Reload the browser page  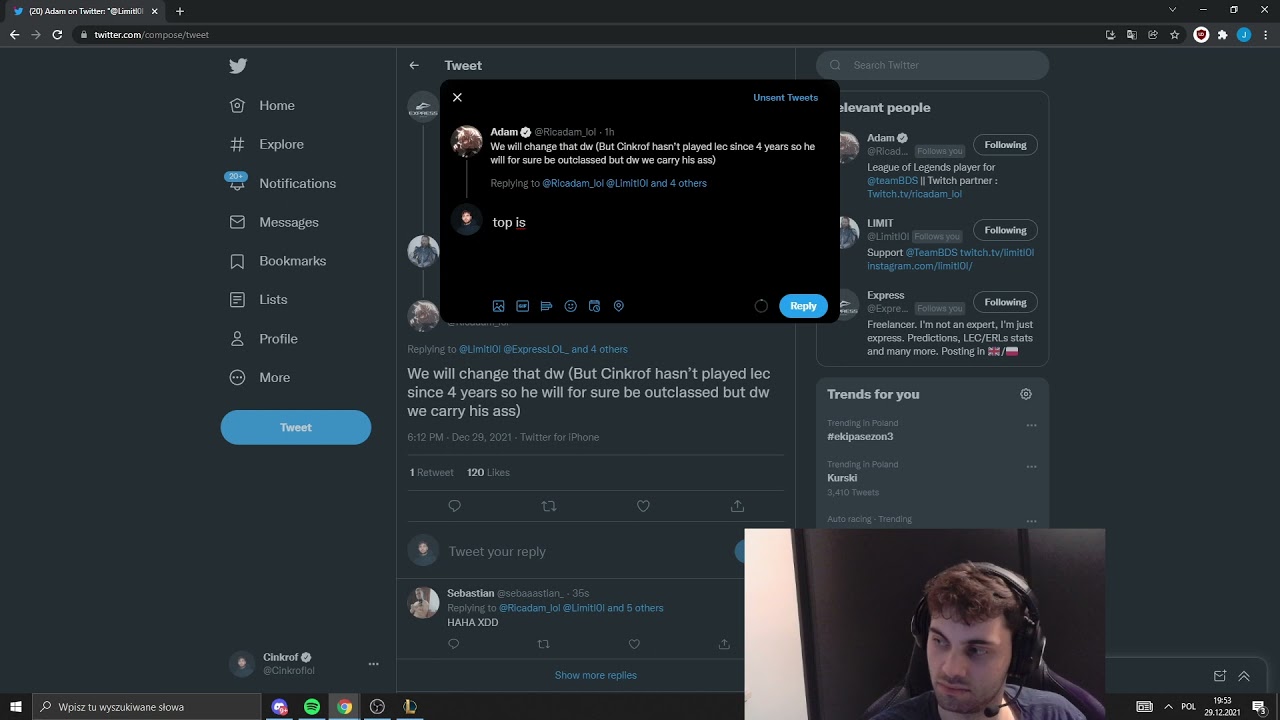(x=57, y=34)
